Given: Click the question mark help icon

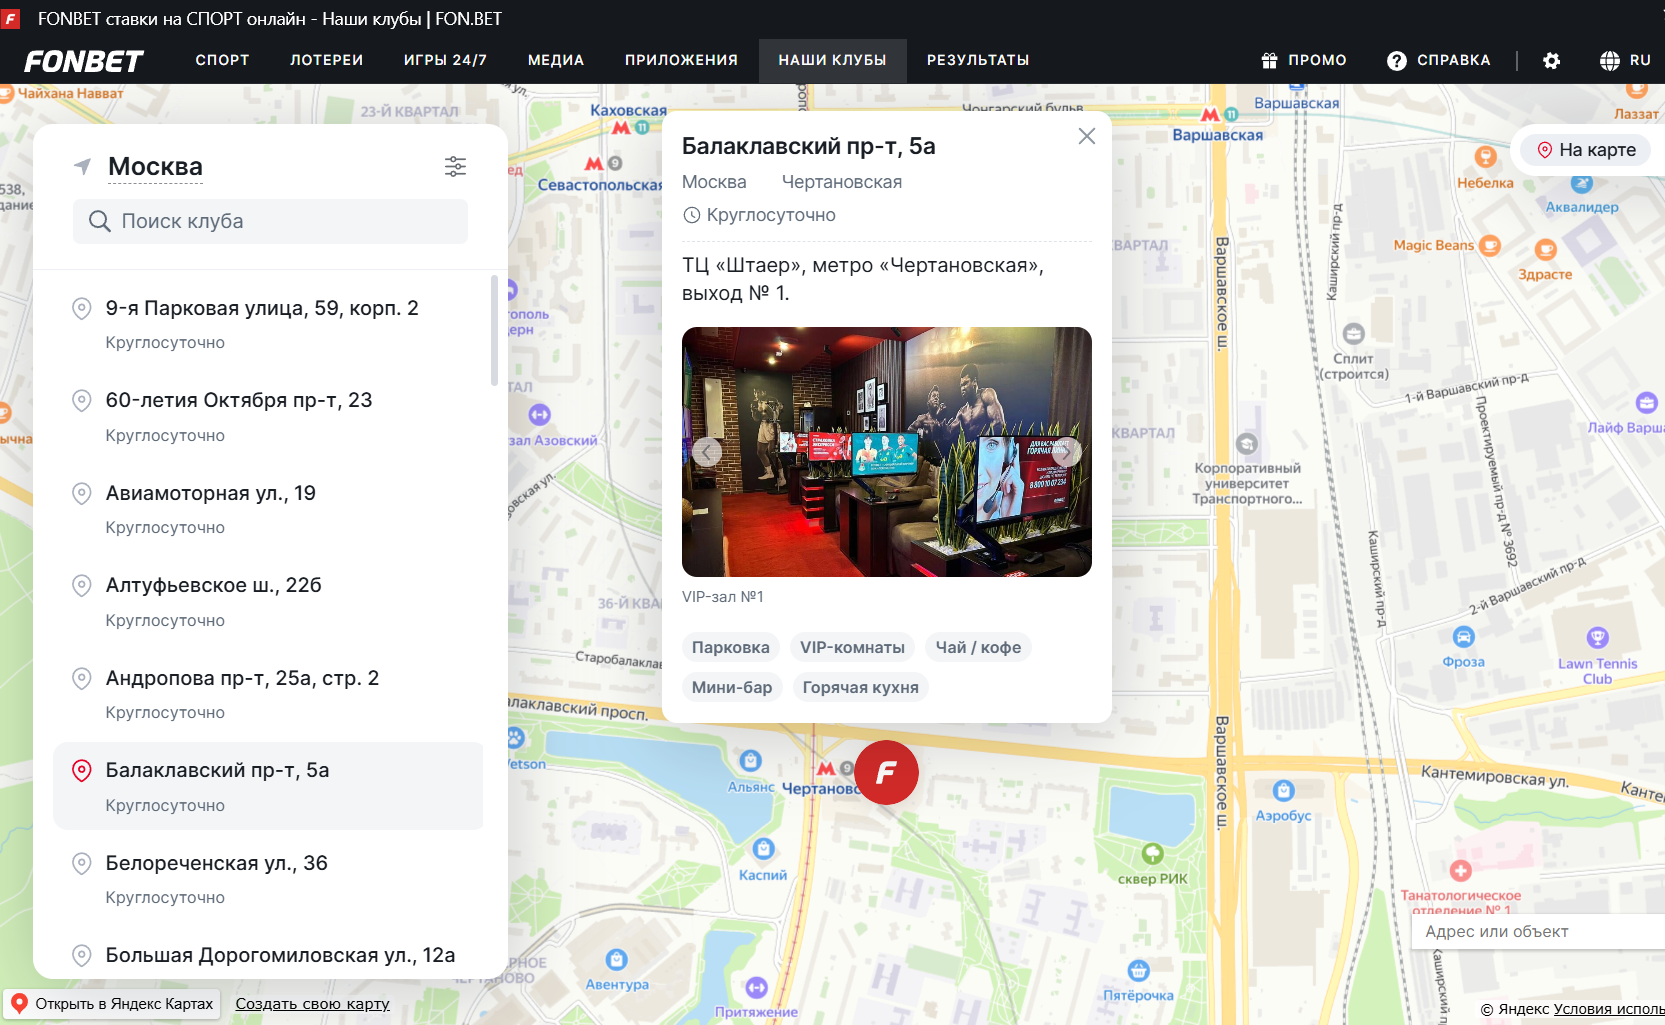Looking at the screenshot, I should pyautogui.click(x=1396, y=61).
